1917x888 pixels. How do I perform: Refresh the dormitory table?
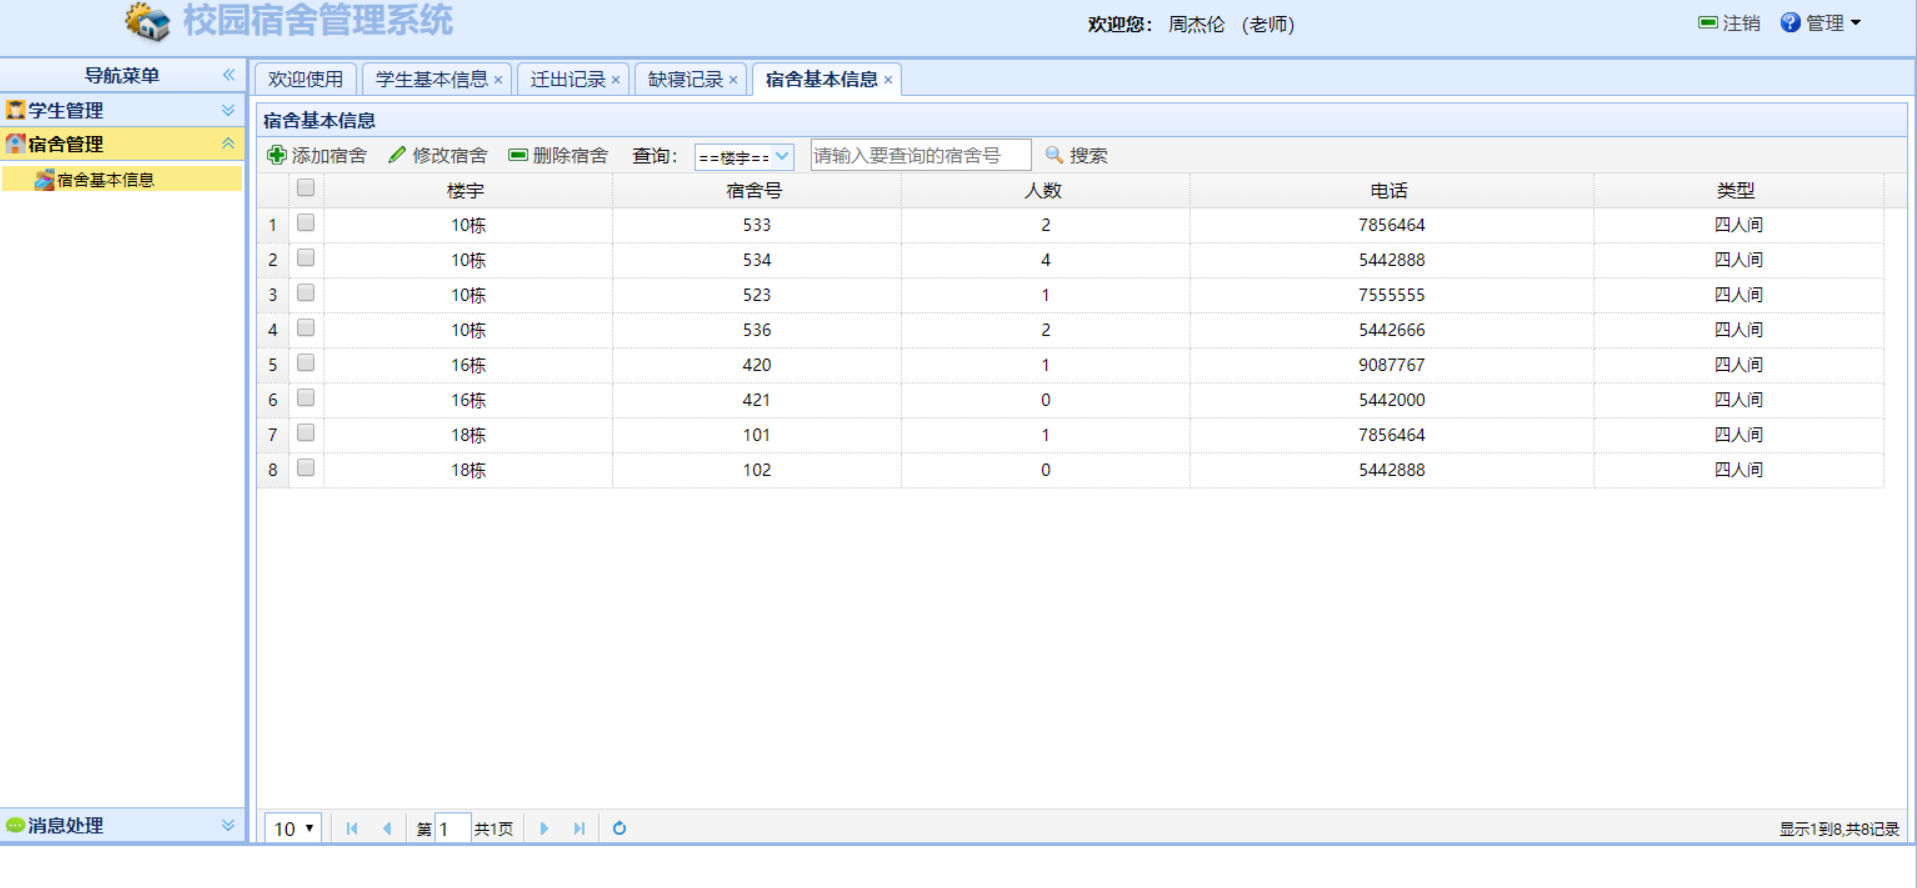[x=619, y=828]
